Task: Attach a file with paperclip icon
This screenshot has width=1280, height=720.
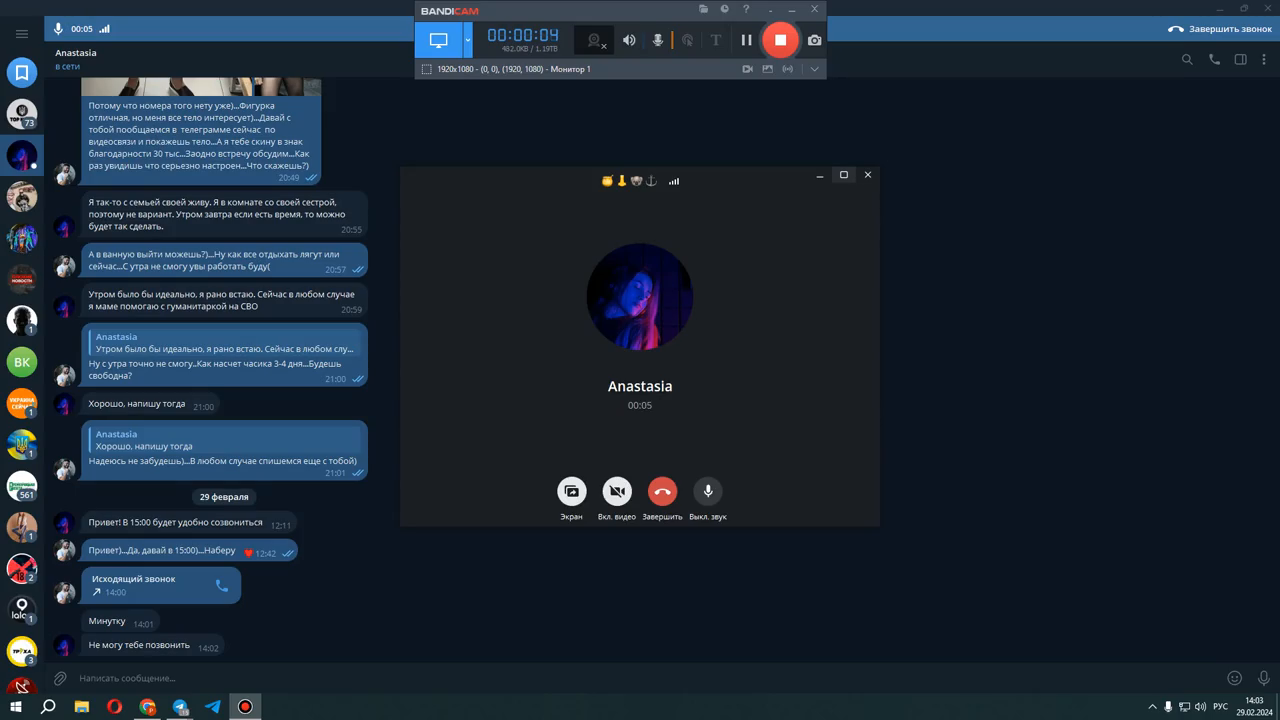Action: pos(60,678)
